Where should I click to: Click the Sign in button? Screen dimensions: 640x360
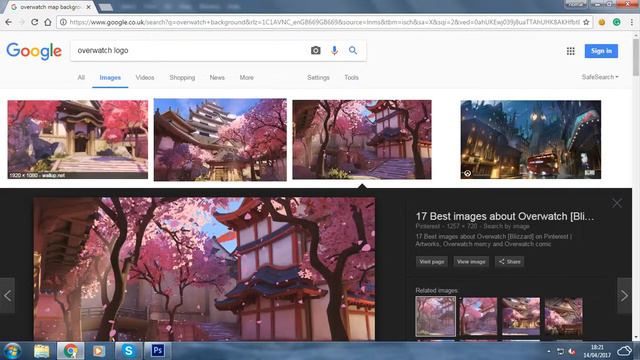coord(601,51)
